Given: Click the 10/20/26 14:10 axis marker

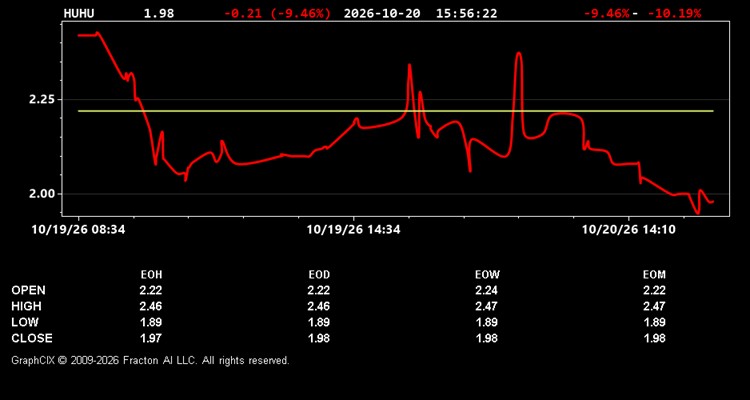Looking at the screenshot, I should click(x=629, y=230).
